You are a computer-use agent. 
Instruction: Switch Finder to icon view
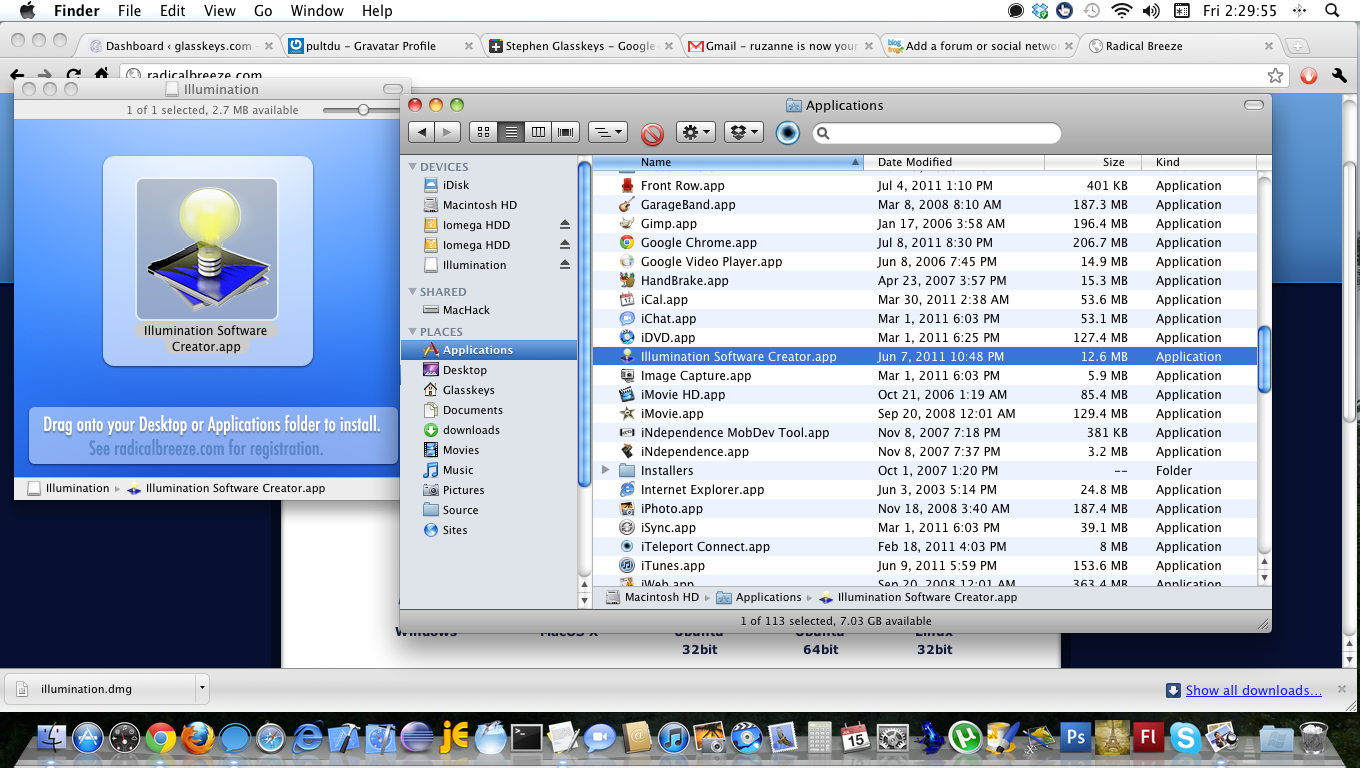pyautogui.click(x=483, y=132)
